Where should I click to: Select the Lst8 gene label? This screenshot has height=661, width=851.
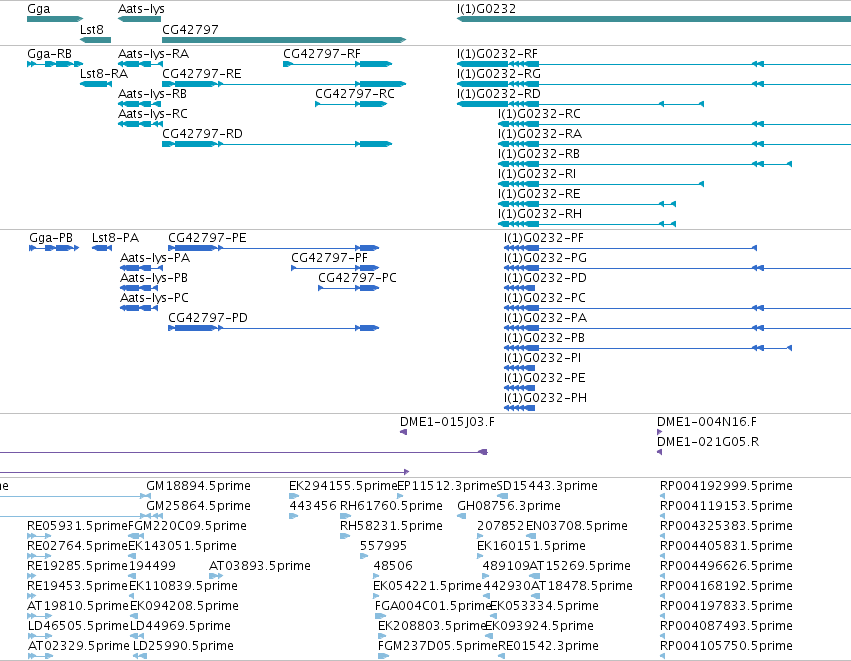92,30
